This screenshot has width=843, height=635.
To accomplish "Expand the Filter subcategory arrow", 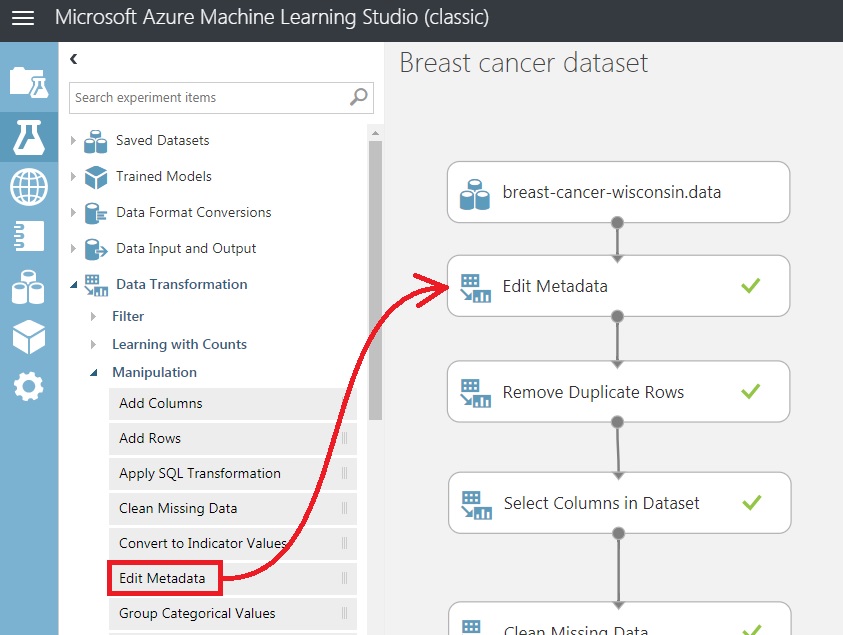I will click(94, 316).
